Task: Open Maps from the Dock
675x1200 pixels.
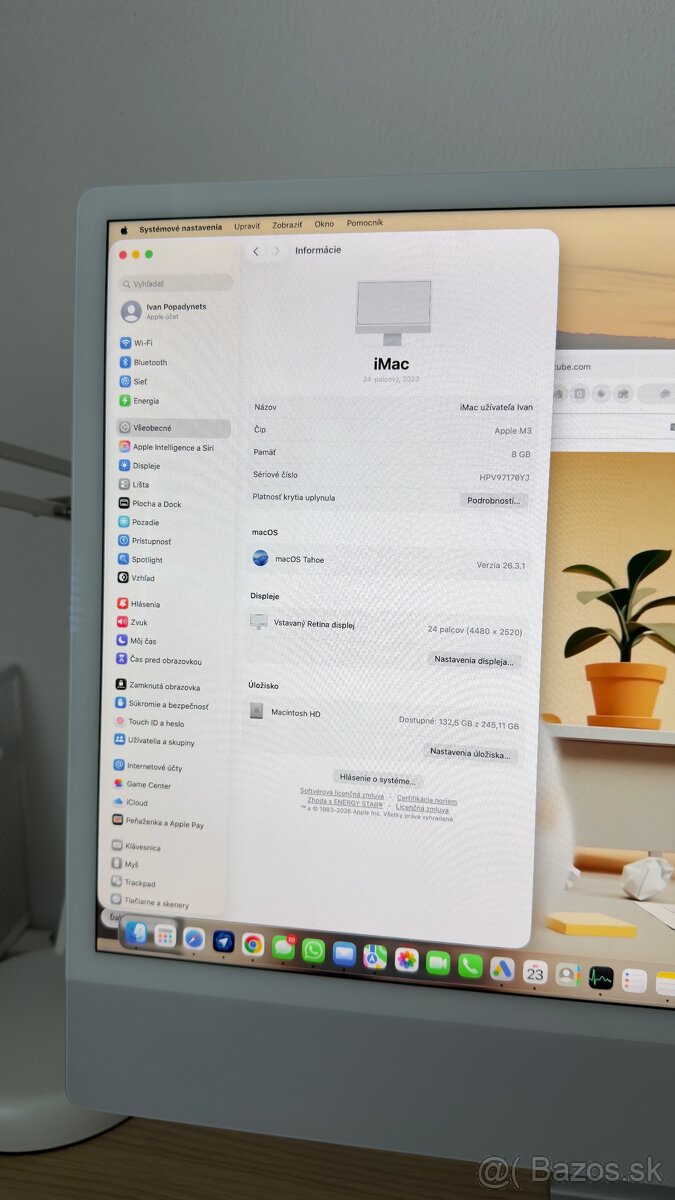Action: click(x=375, y=956)
